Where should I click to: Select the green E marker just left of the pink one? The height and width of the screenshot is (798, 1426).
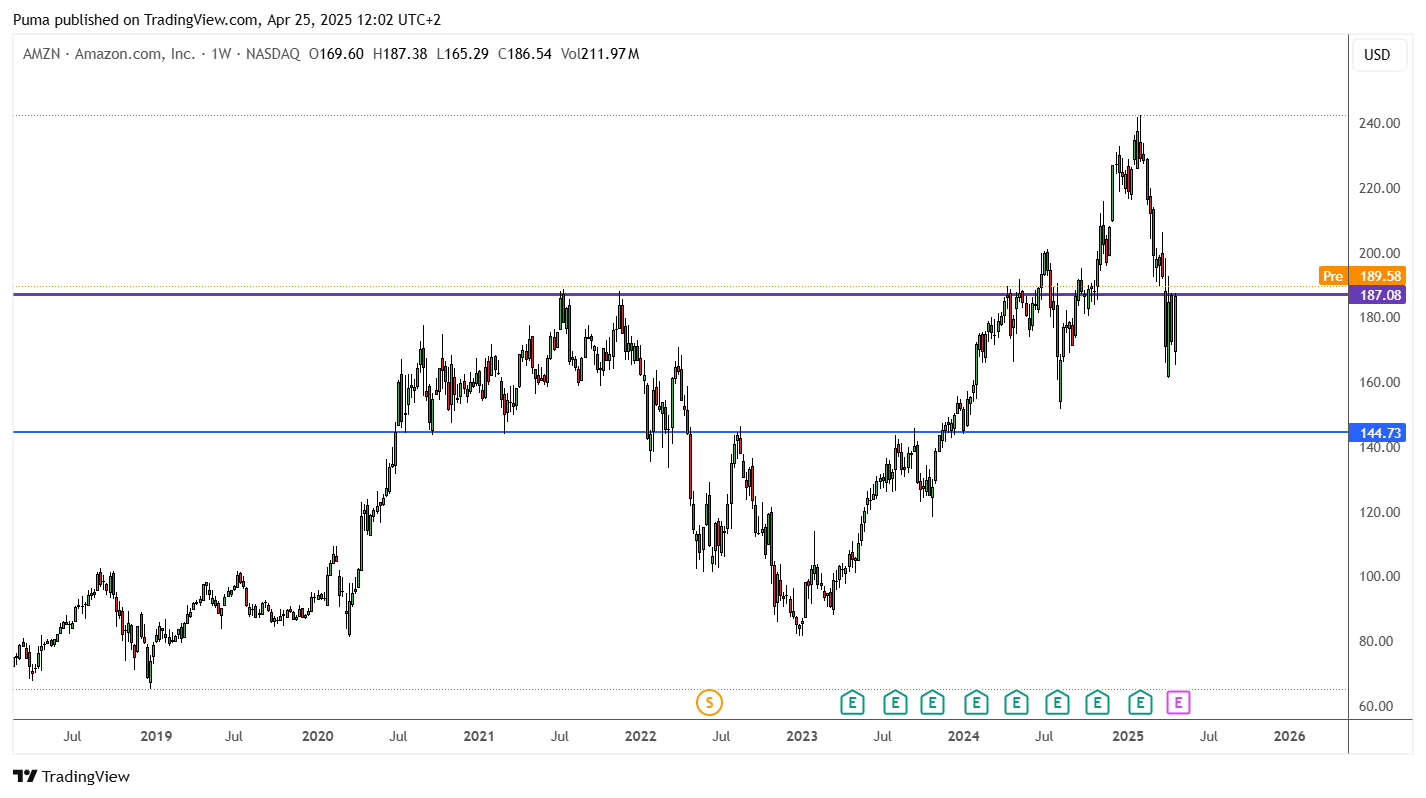1140,703
